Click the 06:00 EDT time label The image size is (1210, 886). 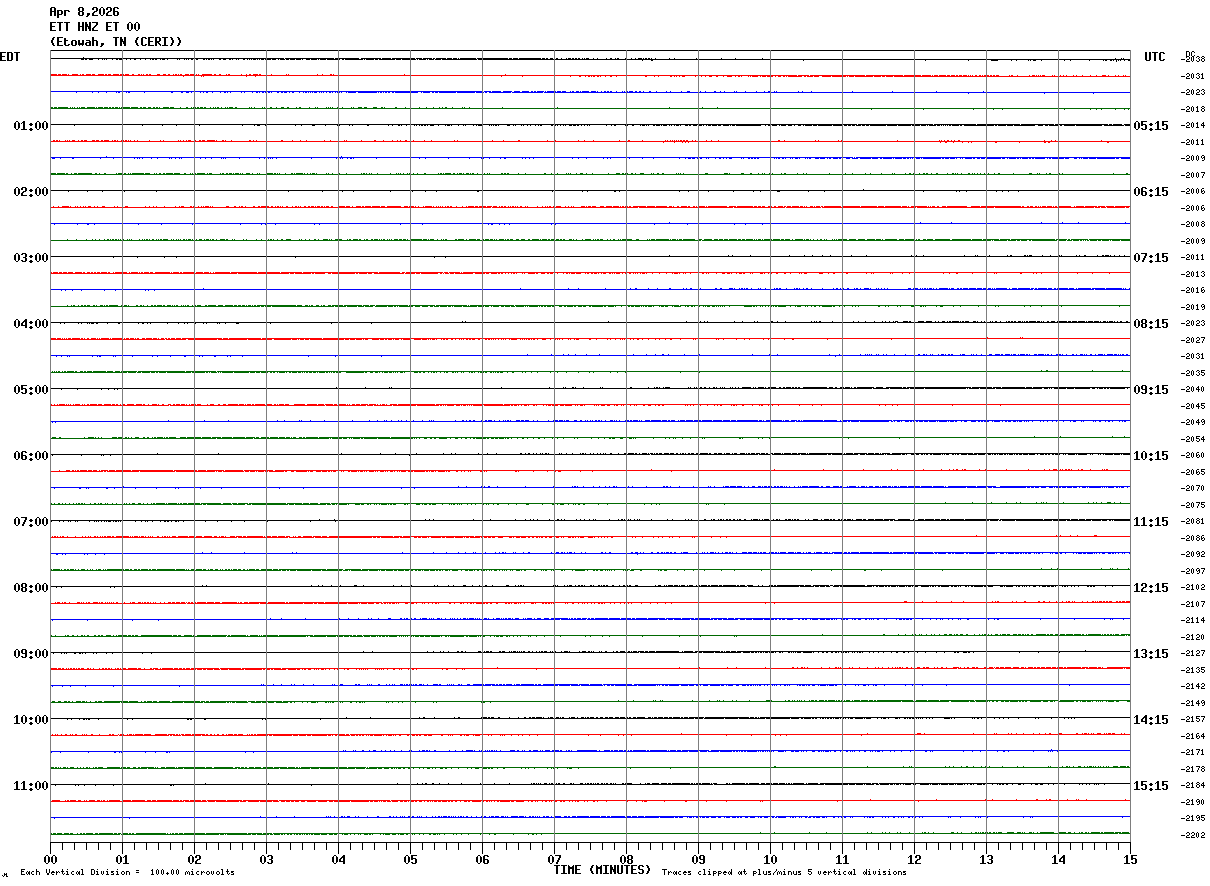(x=31, y=456)
